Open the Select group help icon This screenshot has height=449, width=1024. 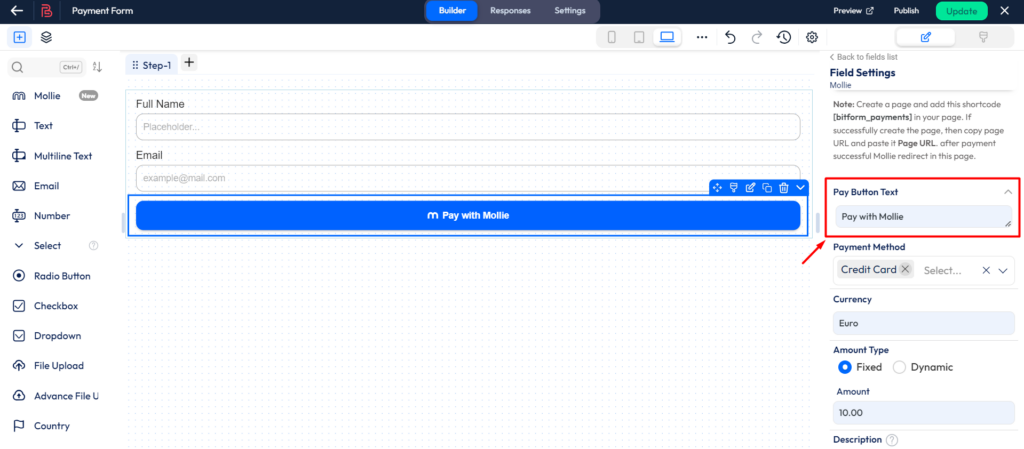point(93,246)
